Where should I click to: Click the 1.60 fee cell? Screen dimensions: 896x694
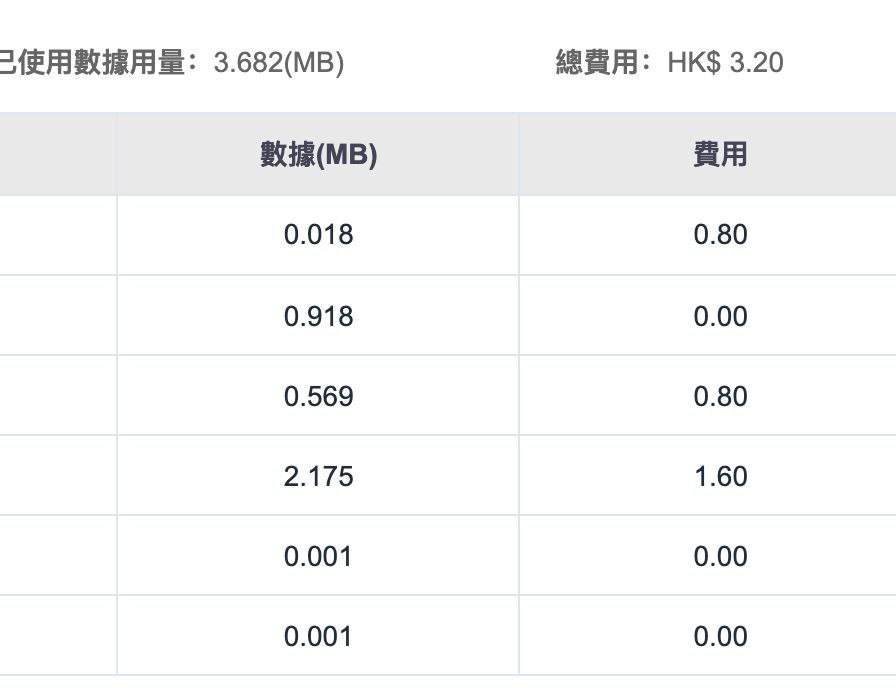(720, 476)
